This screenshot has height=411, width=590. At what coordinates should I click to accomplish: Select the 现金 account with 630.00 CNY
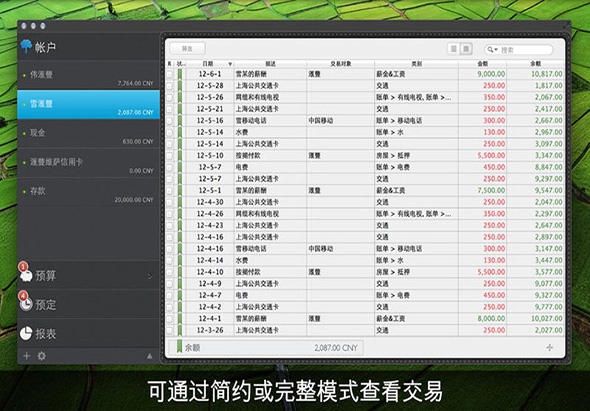(88, 134)
